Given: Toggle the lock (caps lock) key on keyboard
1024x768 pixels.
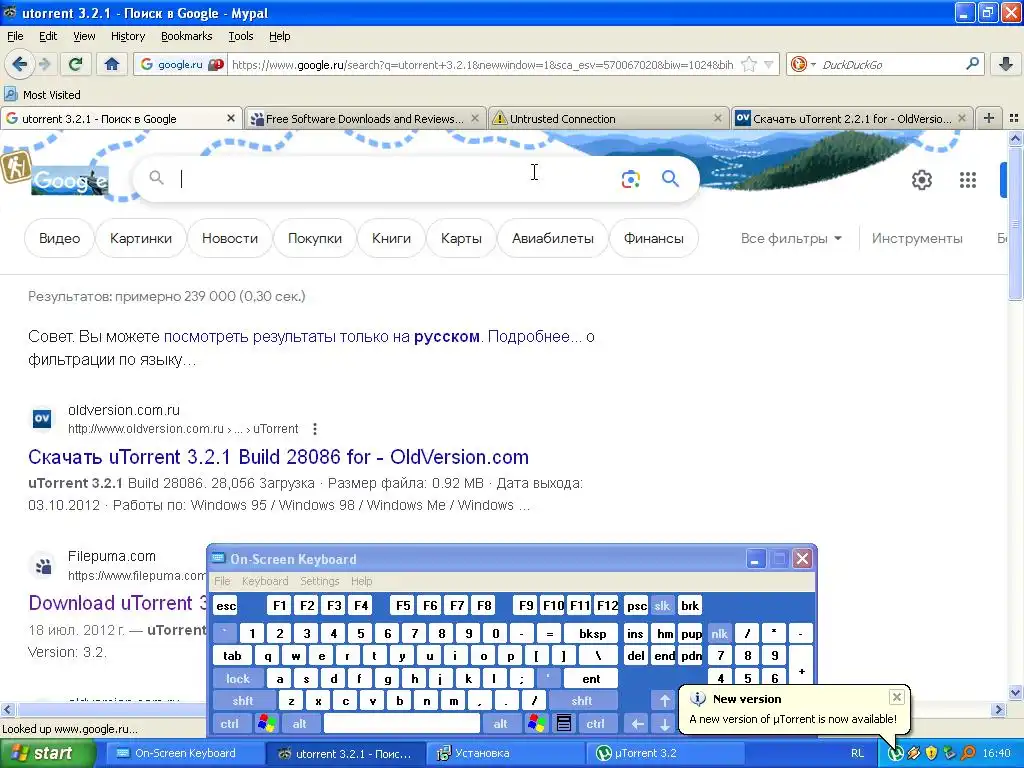Looking at the screenshot, I should [238, 679].
